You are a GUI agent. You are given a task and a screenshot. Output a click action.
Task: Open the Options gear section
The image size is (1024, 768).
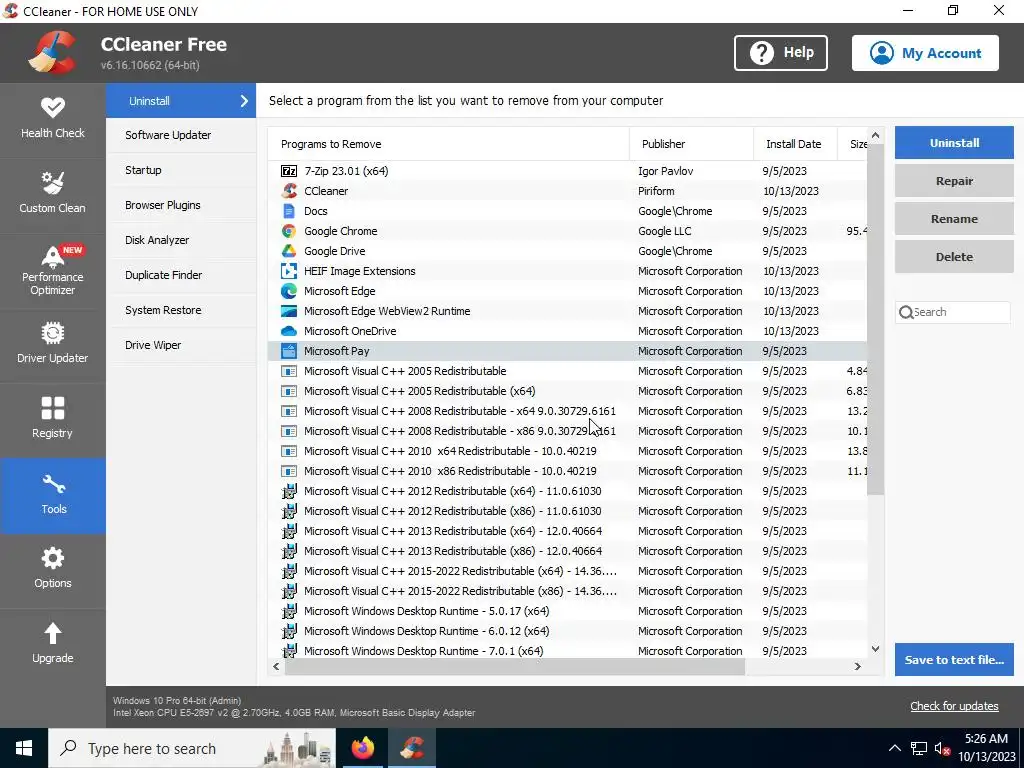pyautogui.click(x=52, y=570)
